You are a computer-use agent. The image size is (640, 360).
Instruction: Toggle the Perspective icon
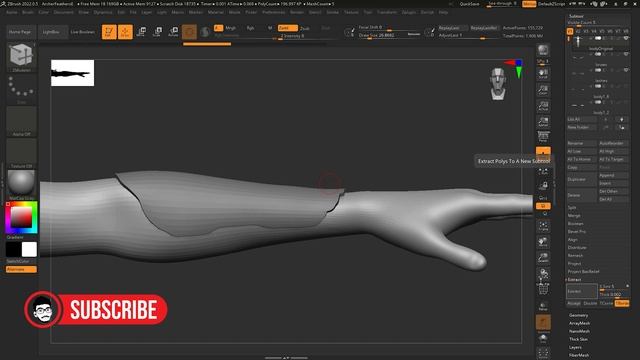coord(543,138)
